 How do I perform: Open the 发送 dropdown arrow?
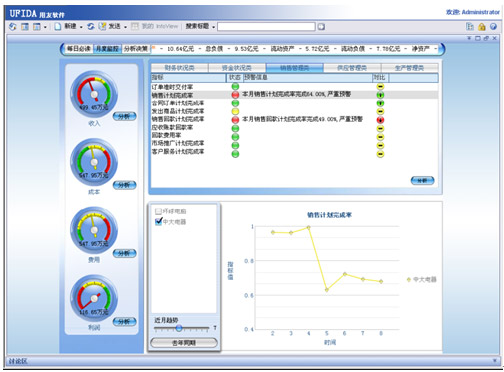tap(125, 27)
